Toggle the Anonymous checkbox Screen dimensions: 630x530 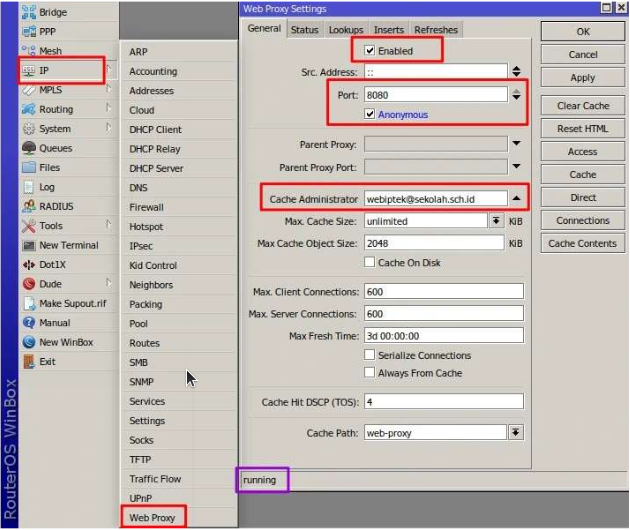click(371, 114)
